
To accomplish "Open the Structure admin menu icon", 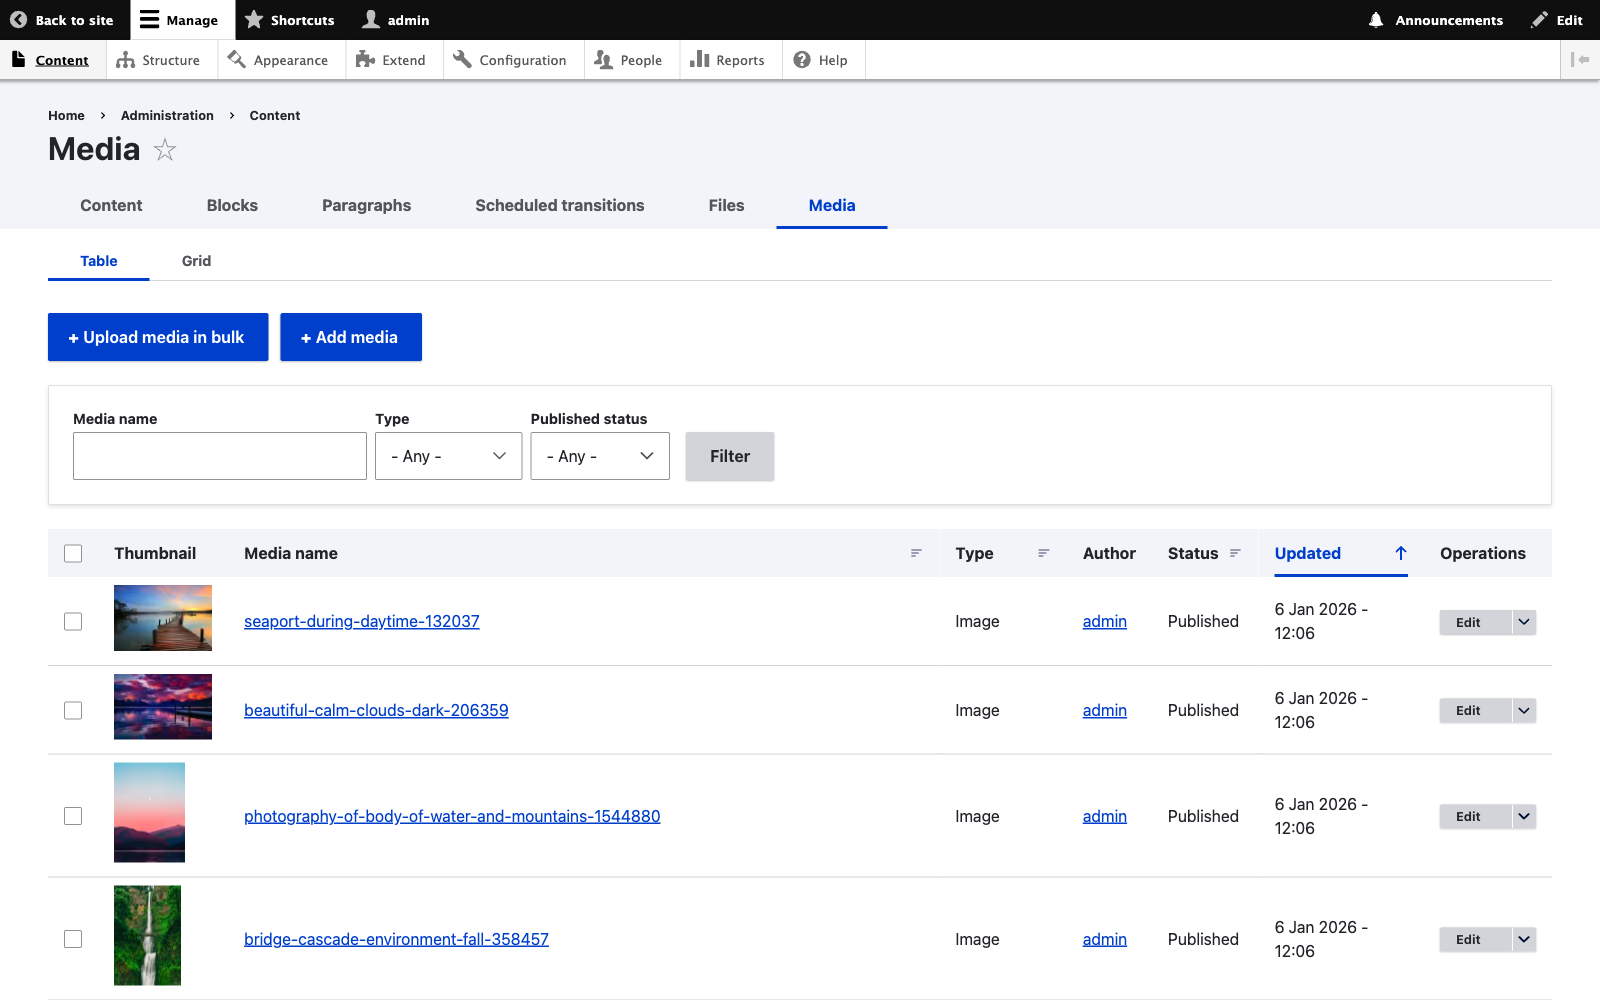I will [126, 59].
